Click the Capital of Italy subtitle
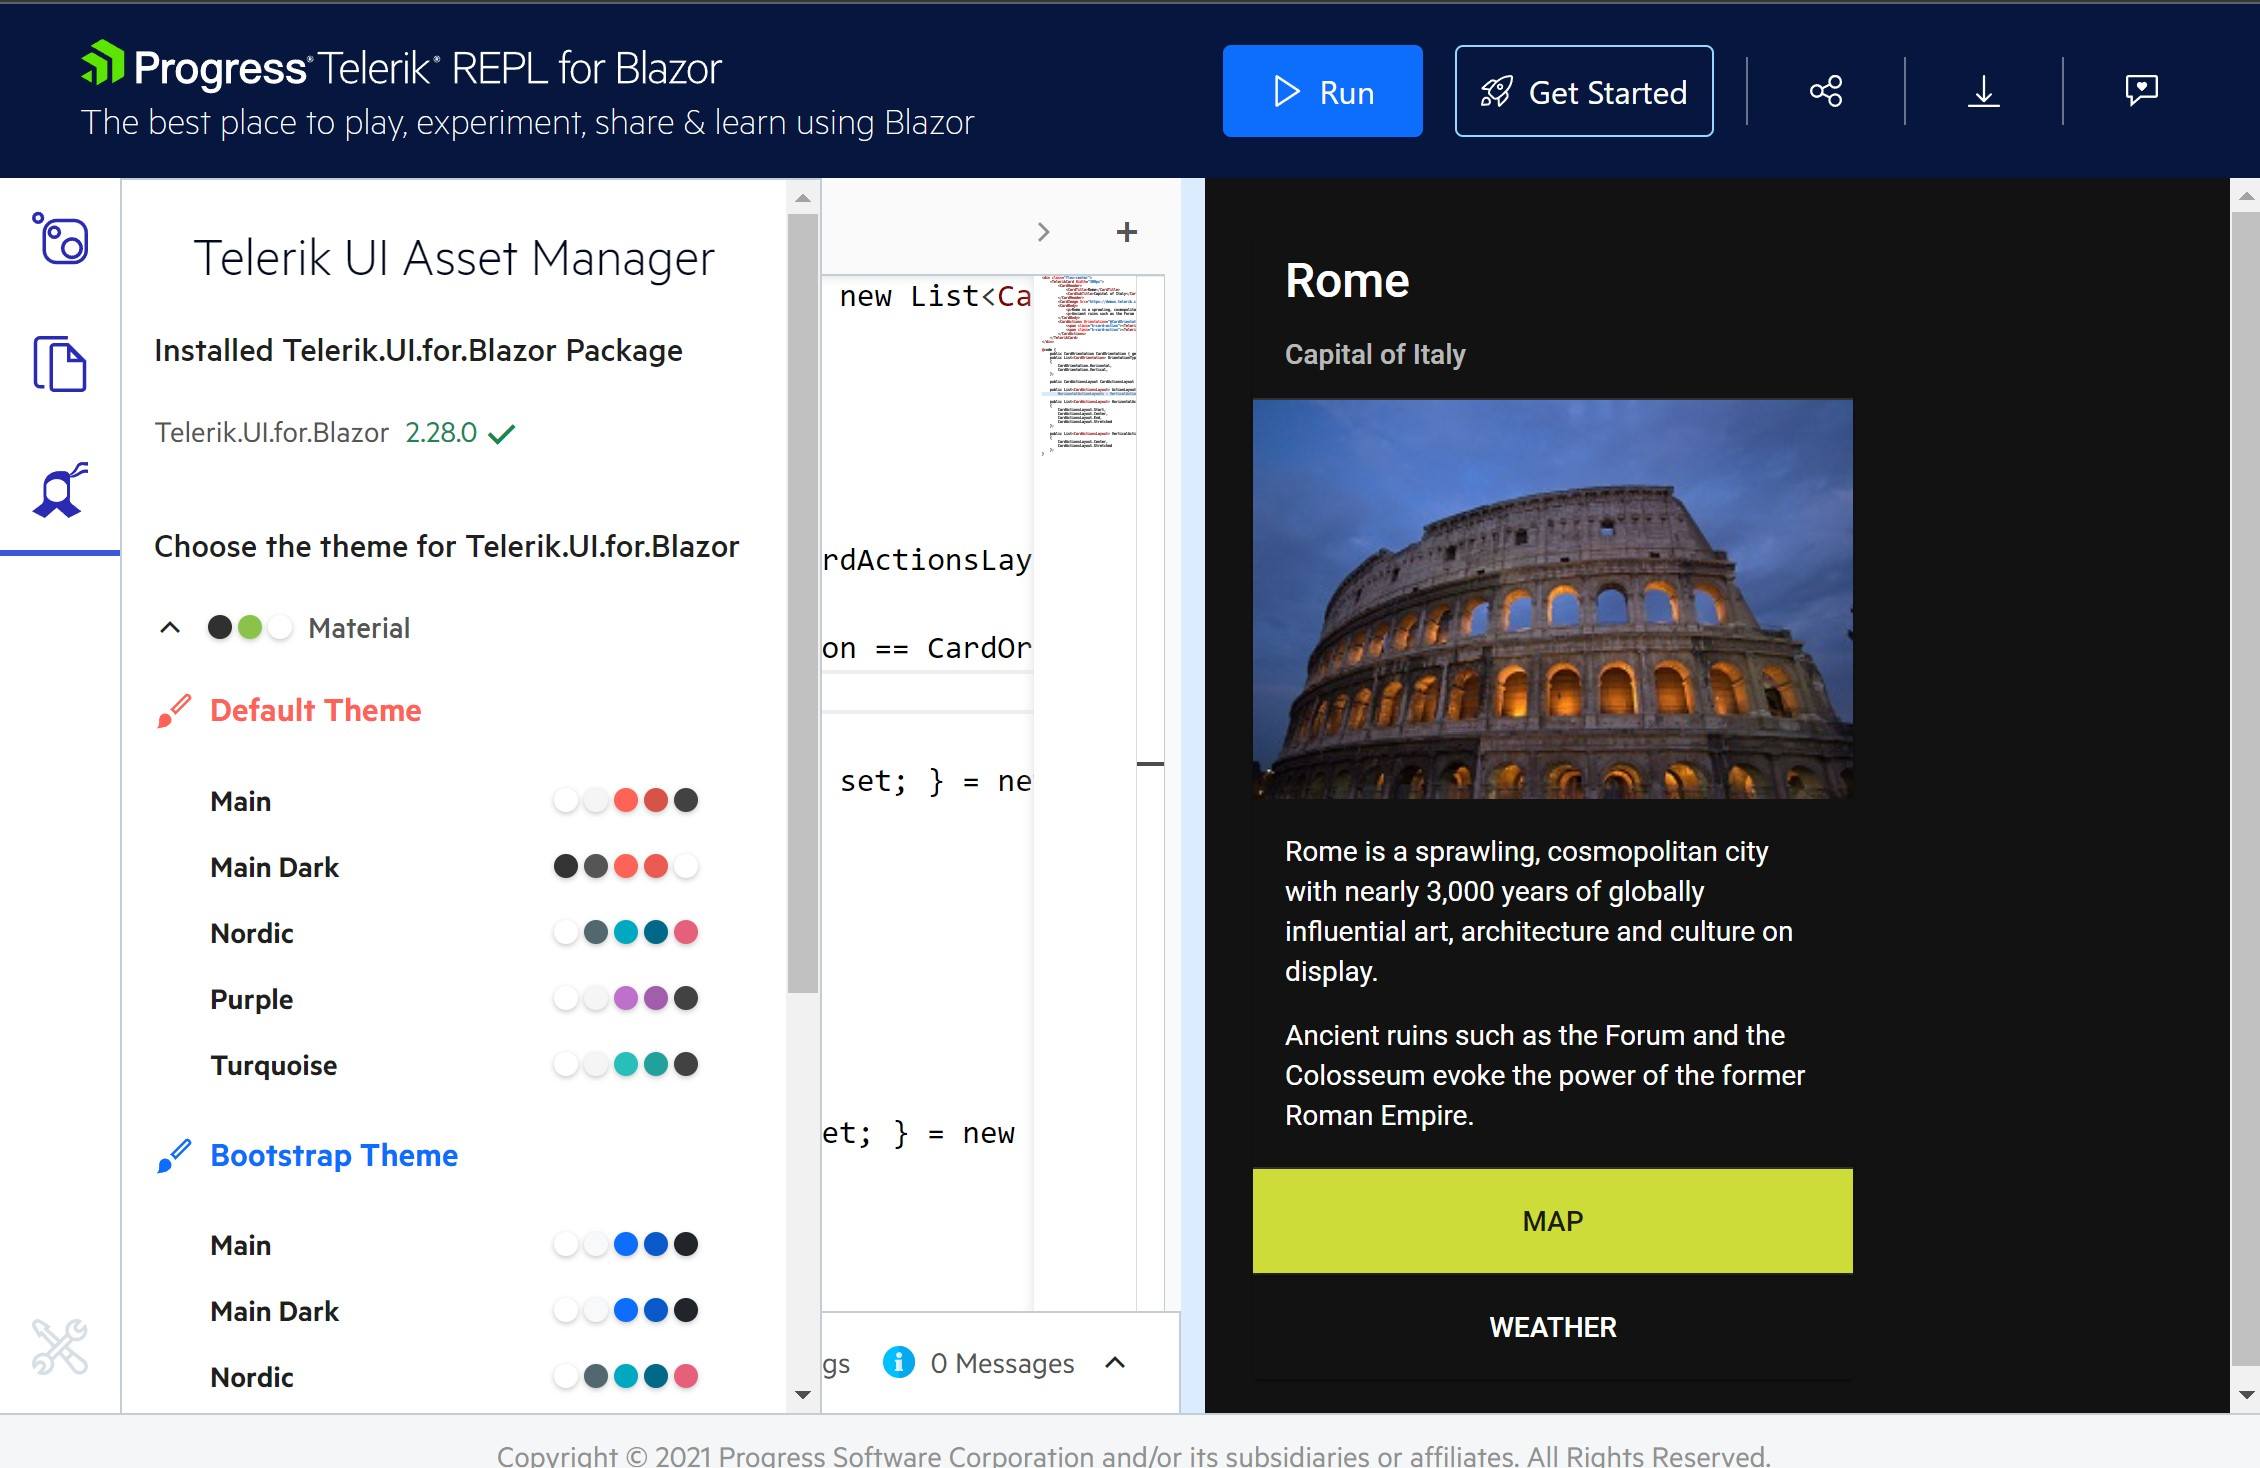 (1375, 354)
